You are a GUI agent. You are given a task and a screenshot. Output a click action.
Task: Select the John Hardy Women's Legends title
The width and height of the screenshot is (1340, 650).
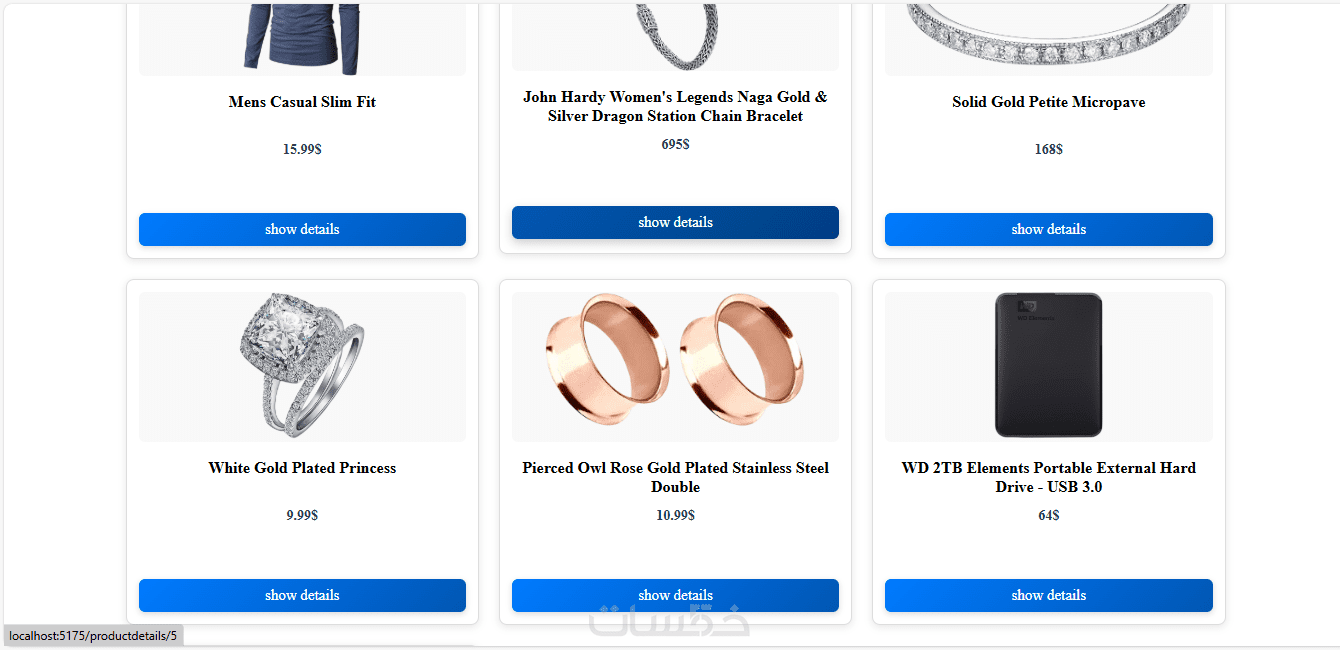[675, 106]
